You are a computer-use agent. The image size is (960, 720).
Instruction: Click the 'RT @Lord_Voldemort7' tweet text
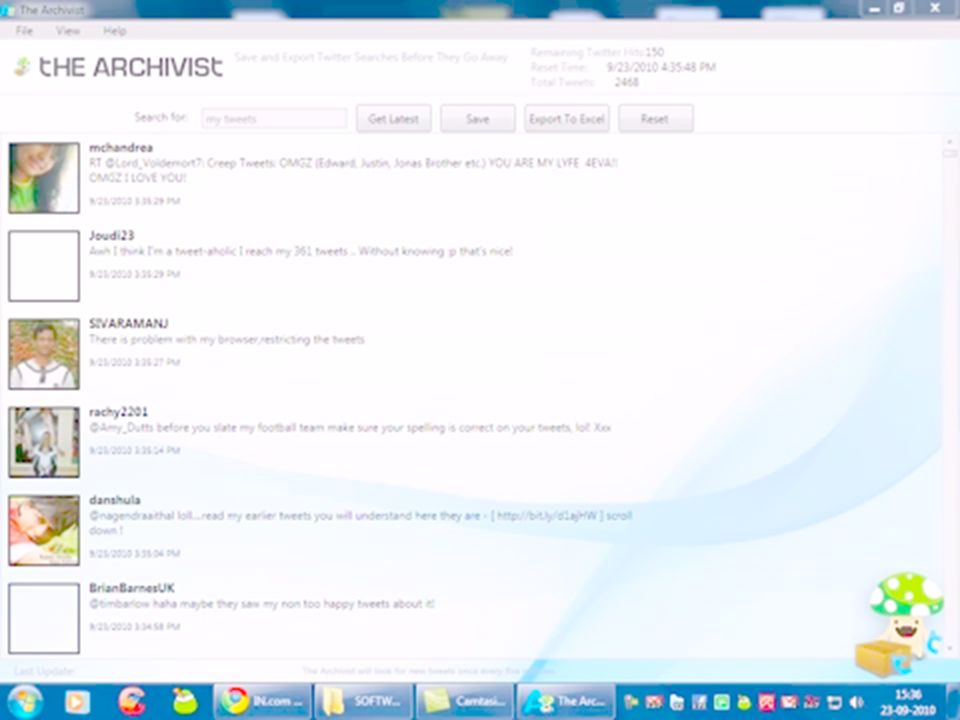pyautogui.click(x=353, y=170)
